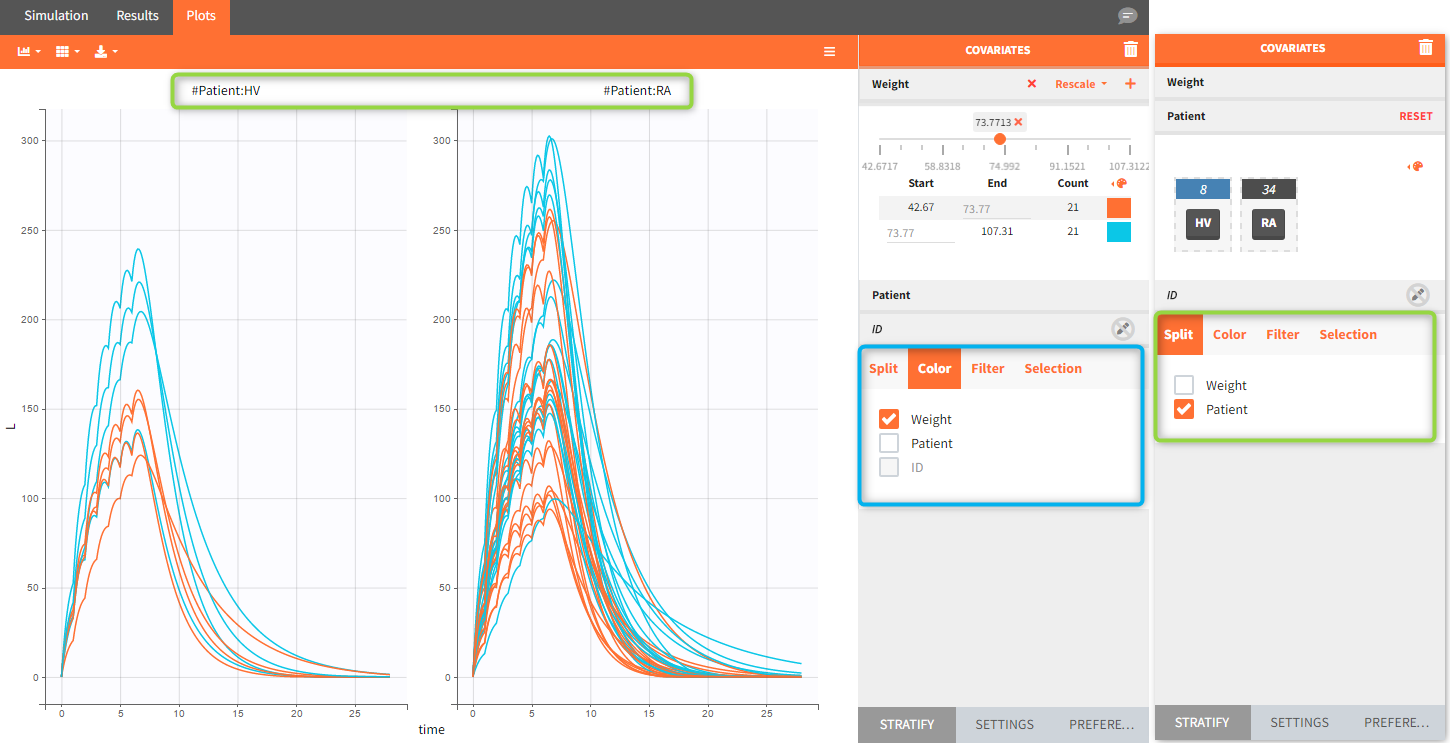Screen dimensions: 1450x743
Task: Open the Filter tab in left panel
Action: (987, 368)
